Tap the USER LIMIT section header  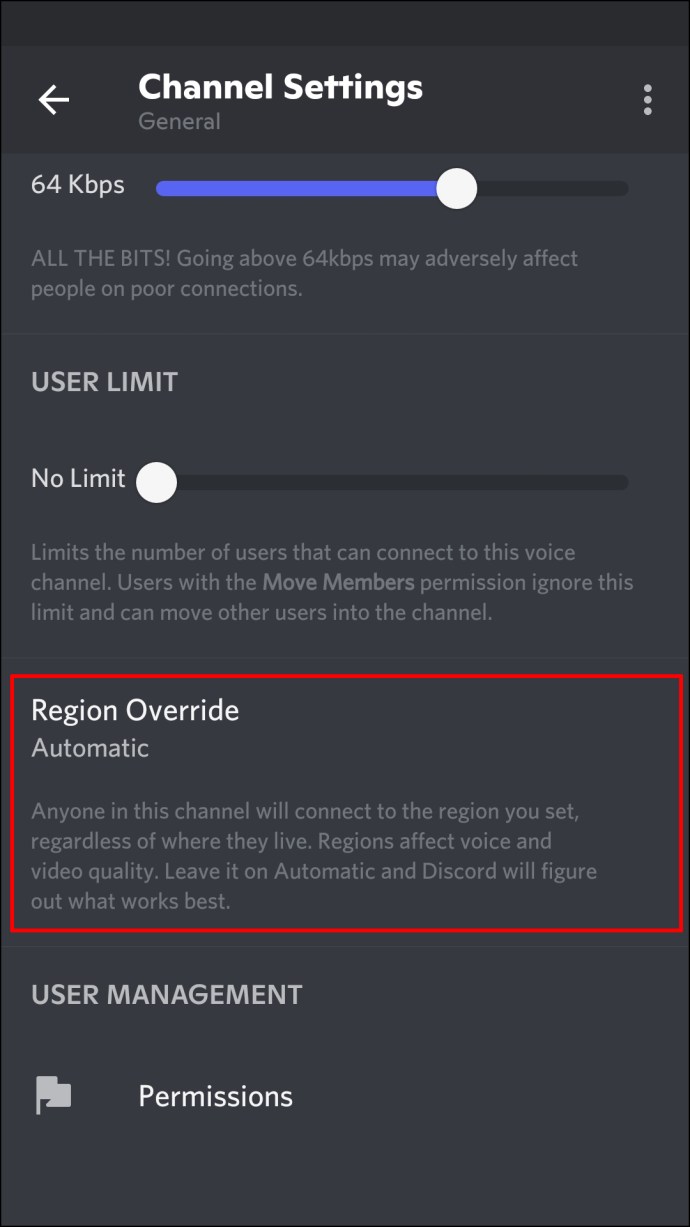pos(104,381)
